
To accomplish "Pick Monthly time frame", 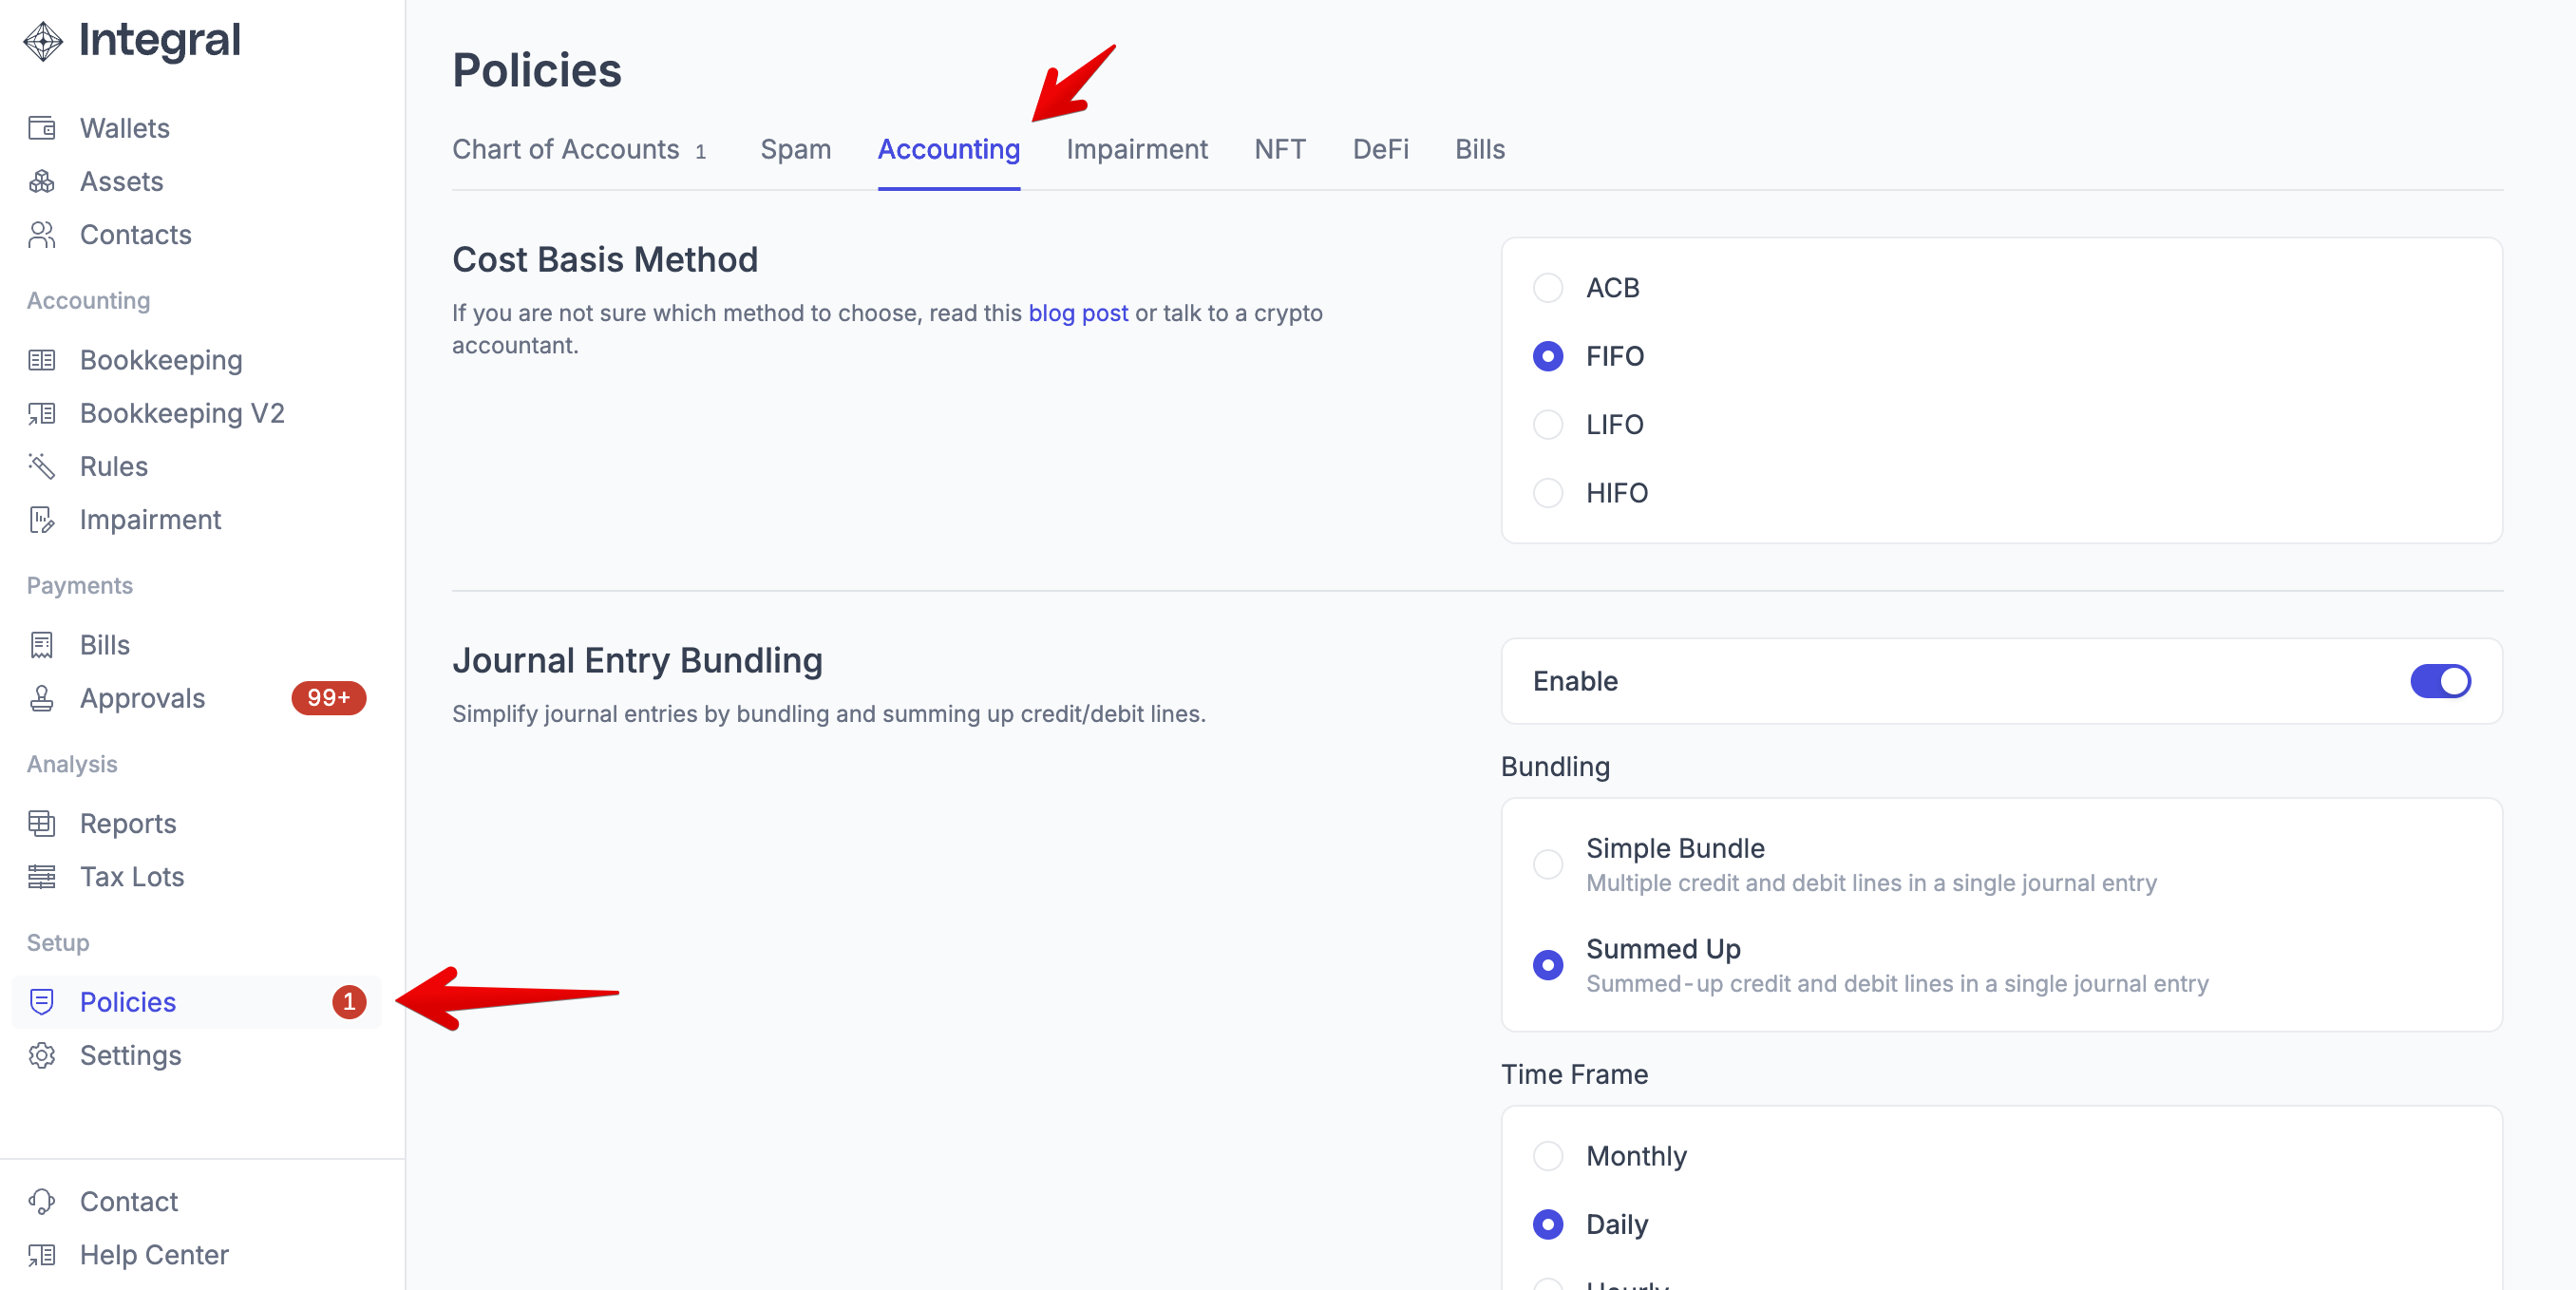I will tap(1547, 1156).
